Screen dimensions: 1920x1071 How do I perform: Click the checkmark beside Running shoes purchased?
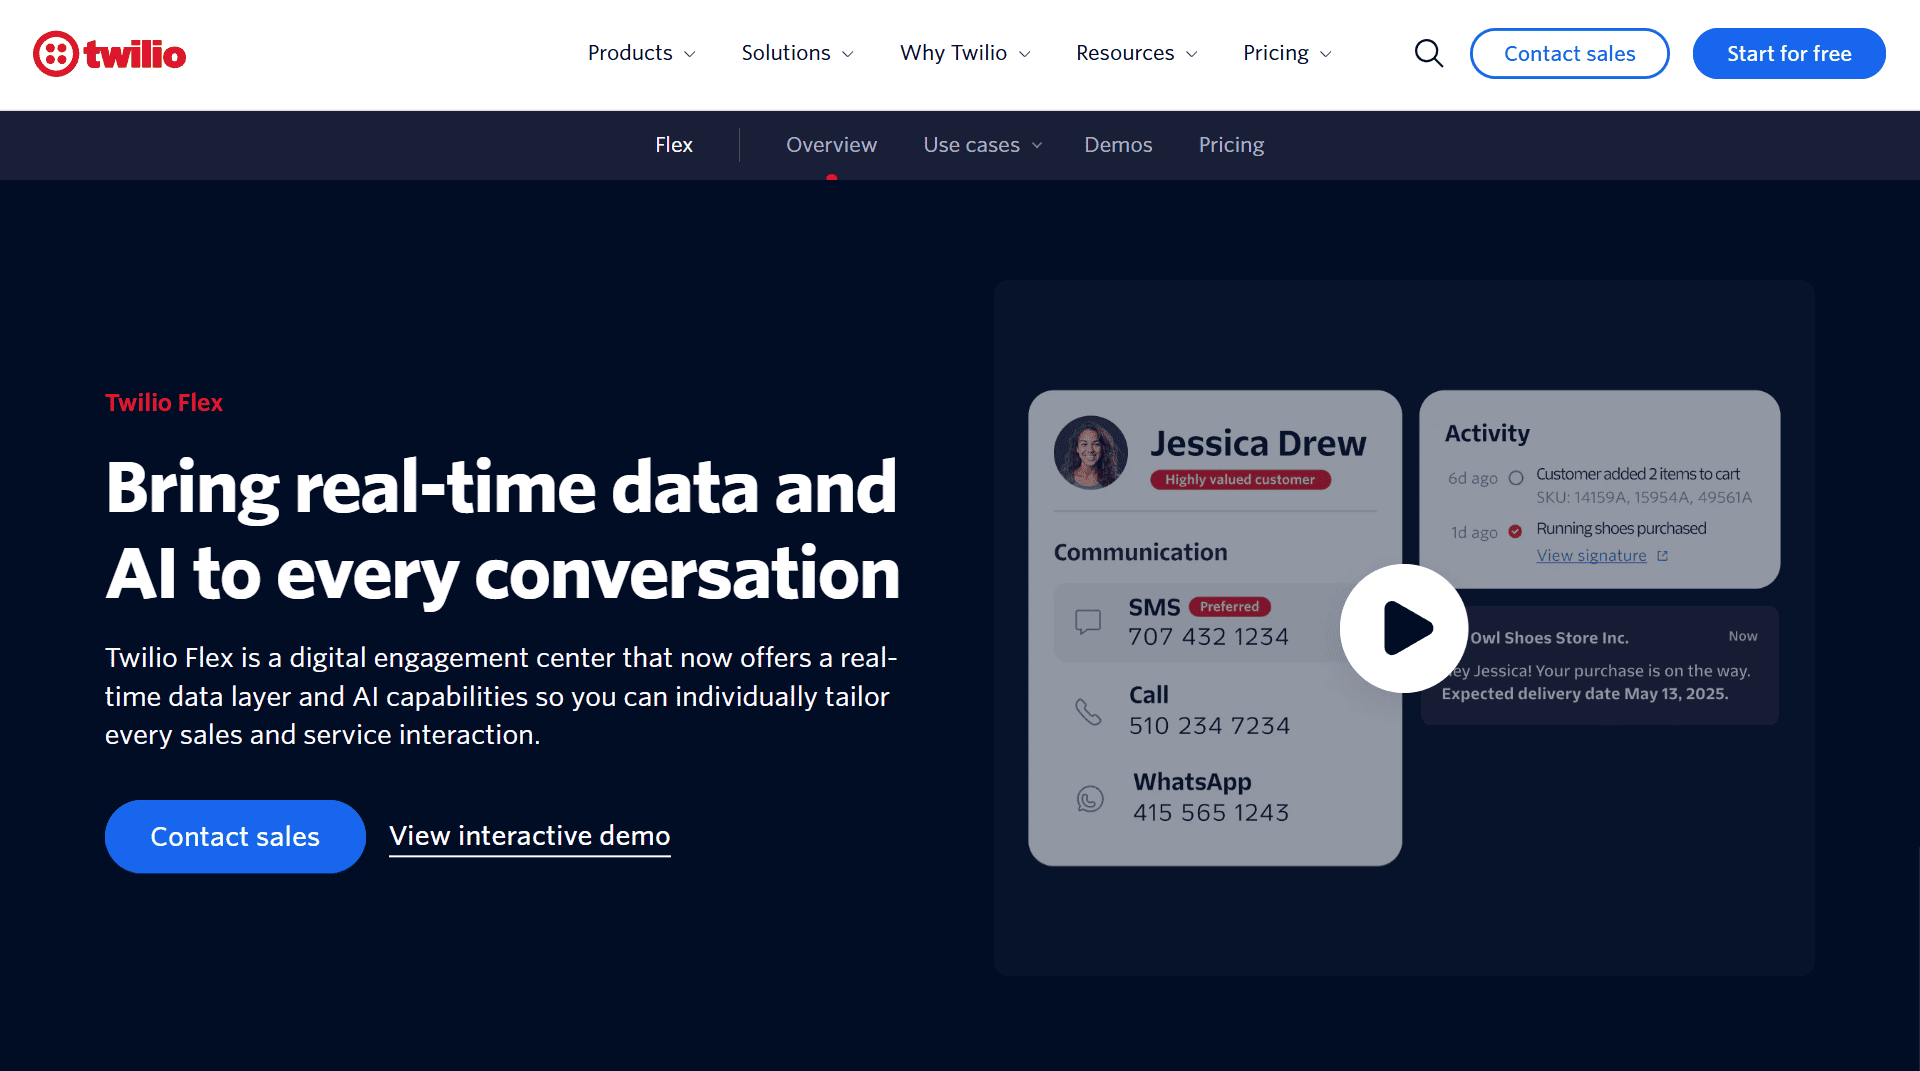pyautogui.click(x=1515, y=531)
